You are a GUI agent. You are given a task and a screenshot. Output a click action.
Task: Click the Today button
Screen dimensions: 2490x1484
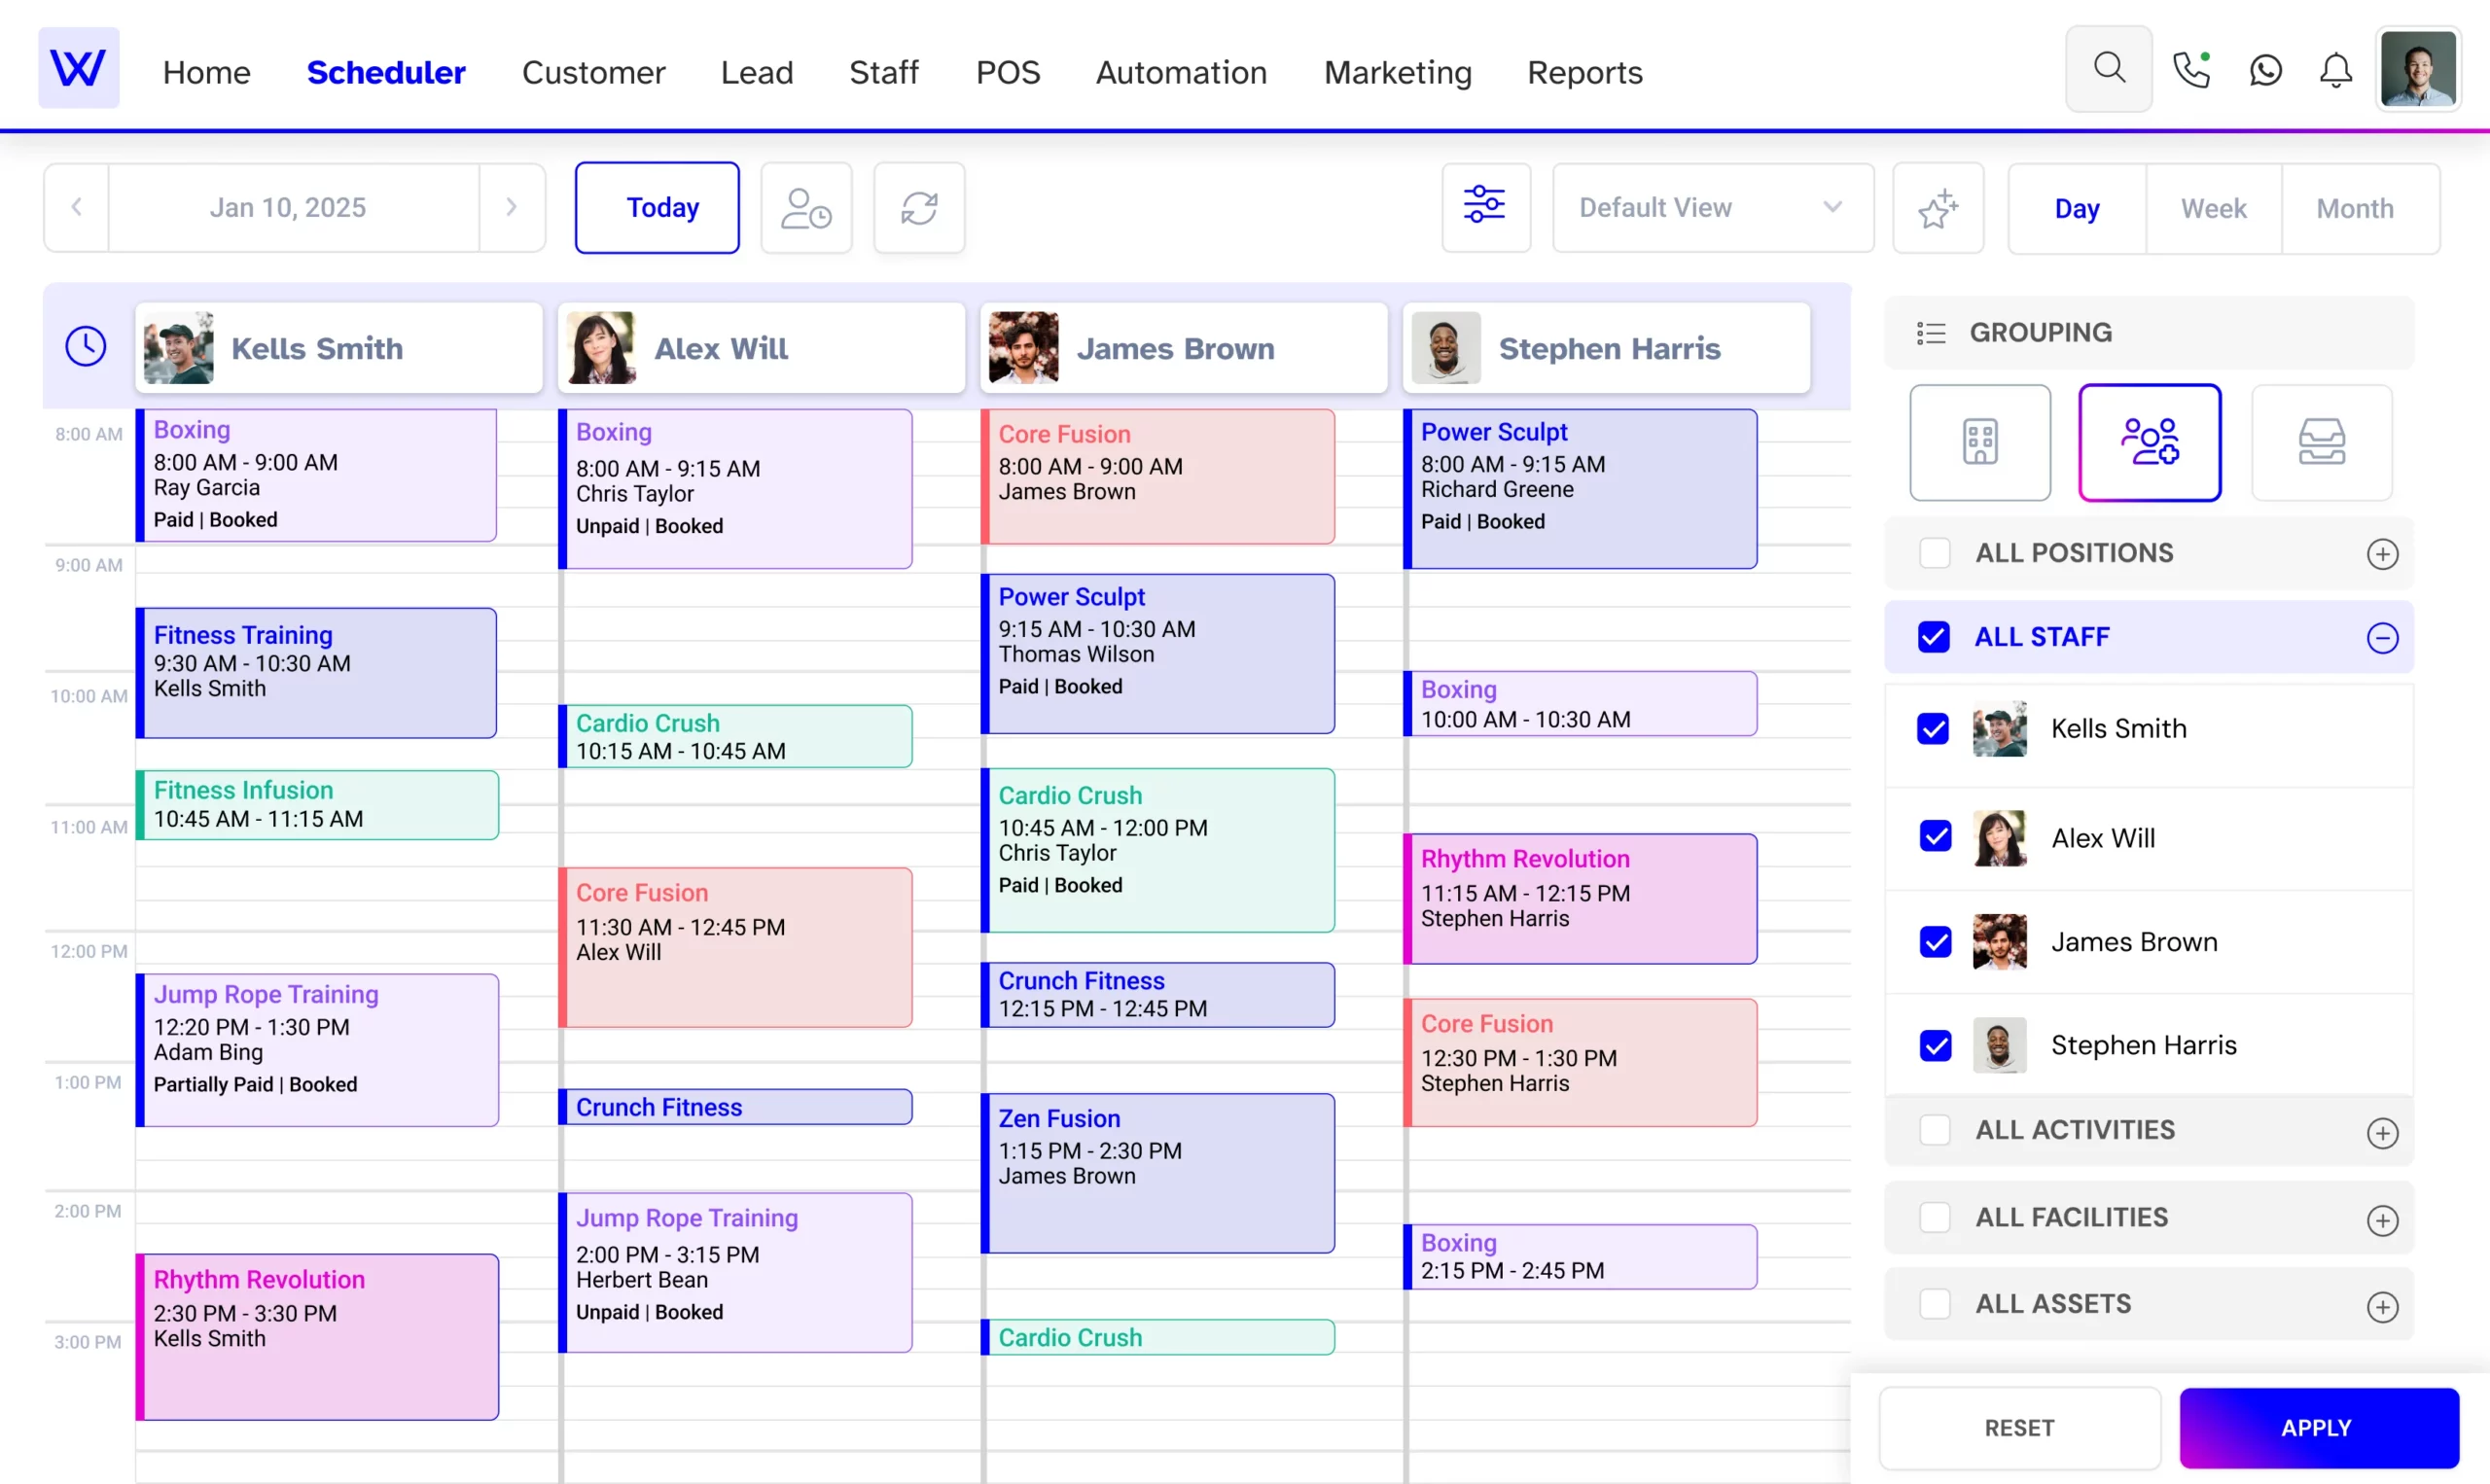click(x=662, y=207)
